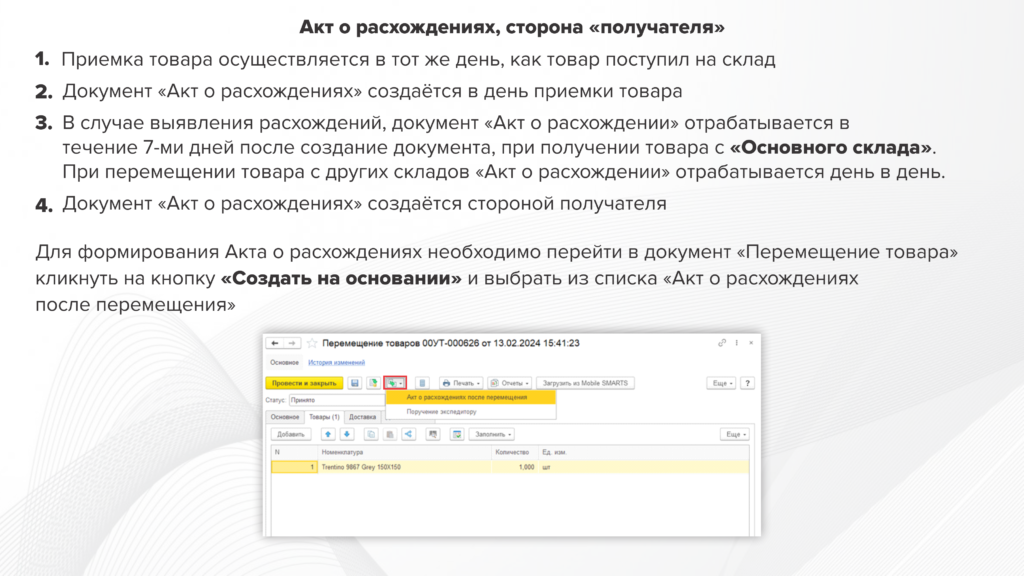Click the document structure icon
Viewport: 1024px width, 576px height.
[422, 383]
